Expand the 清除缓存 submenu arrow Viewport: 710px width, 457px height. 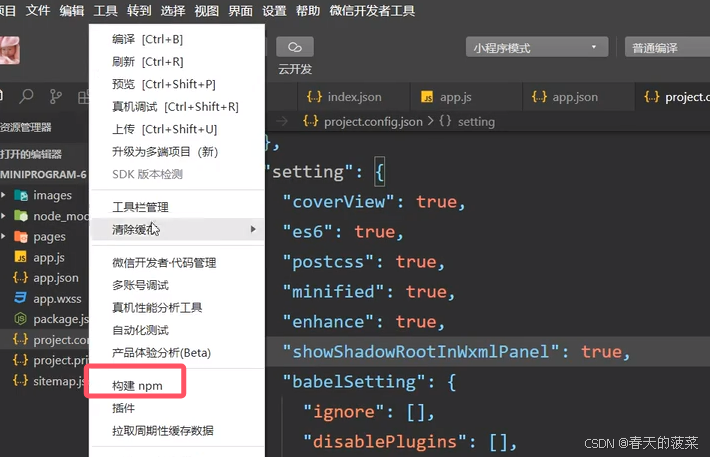253,229
